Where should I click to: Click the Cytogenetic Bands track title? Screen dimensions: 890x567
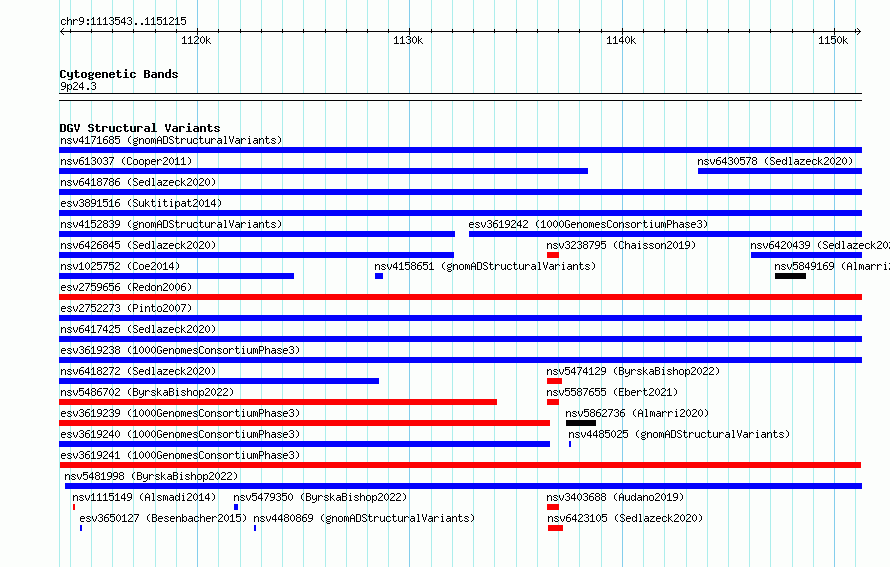tap(119, 74)
